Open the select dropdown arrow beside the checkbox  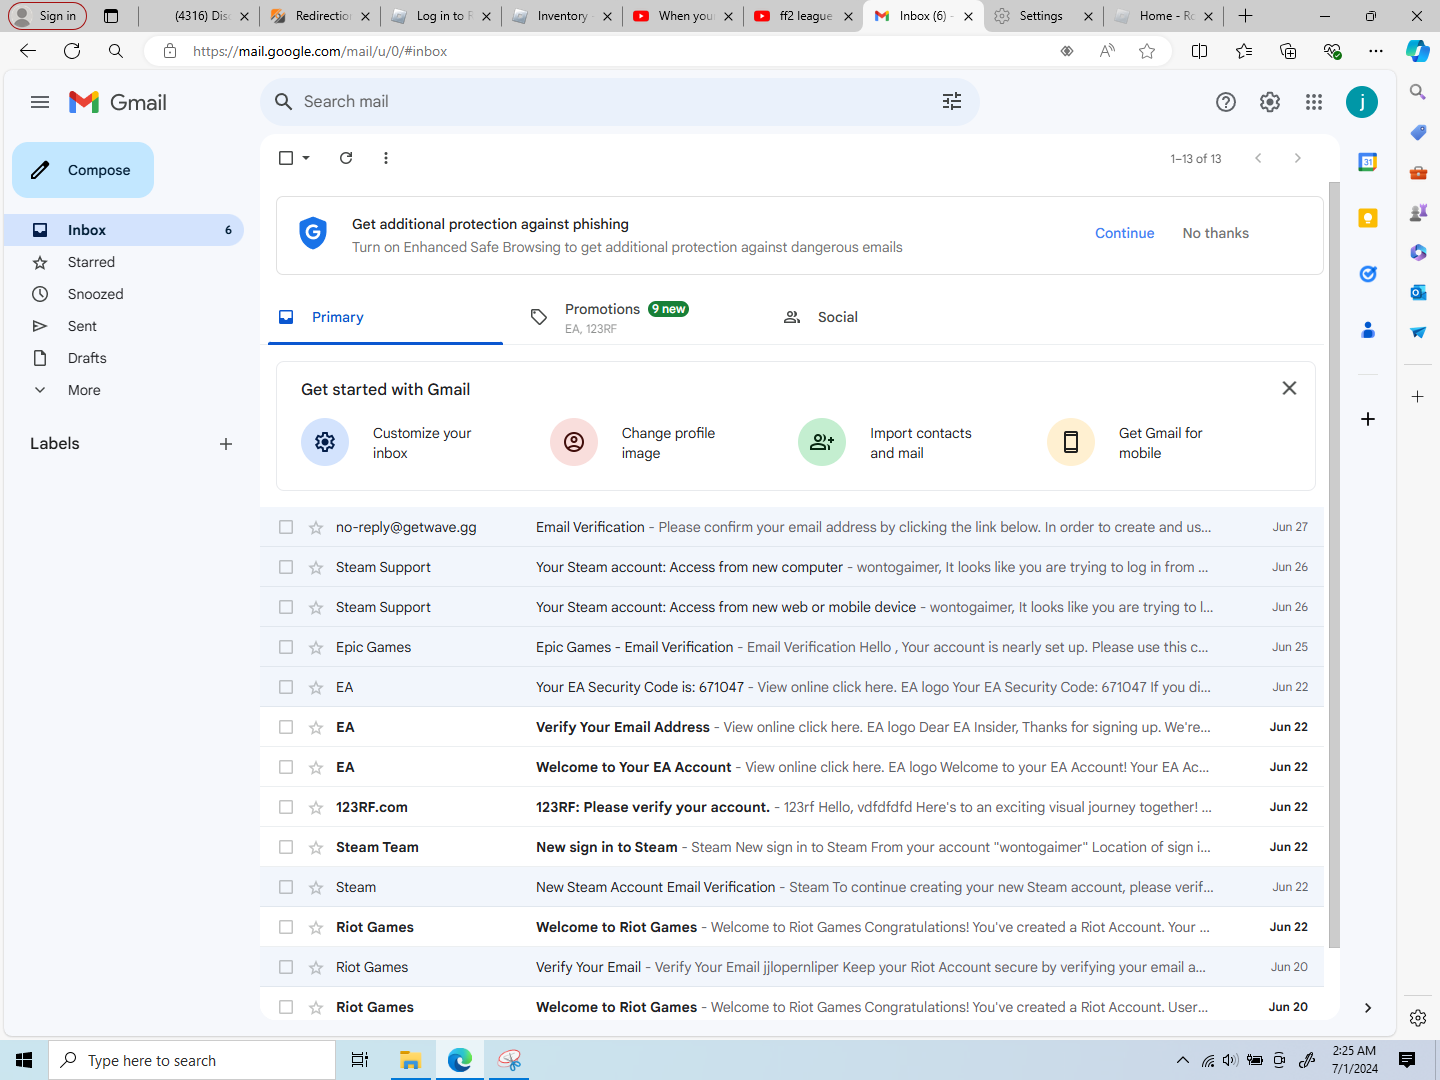[306, 158]
